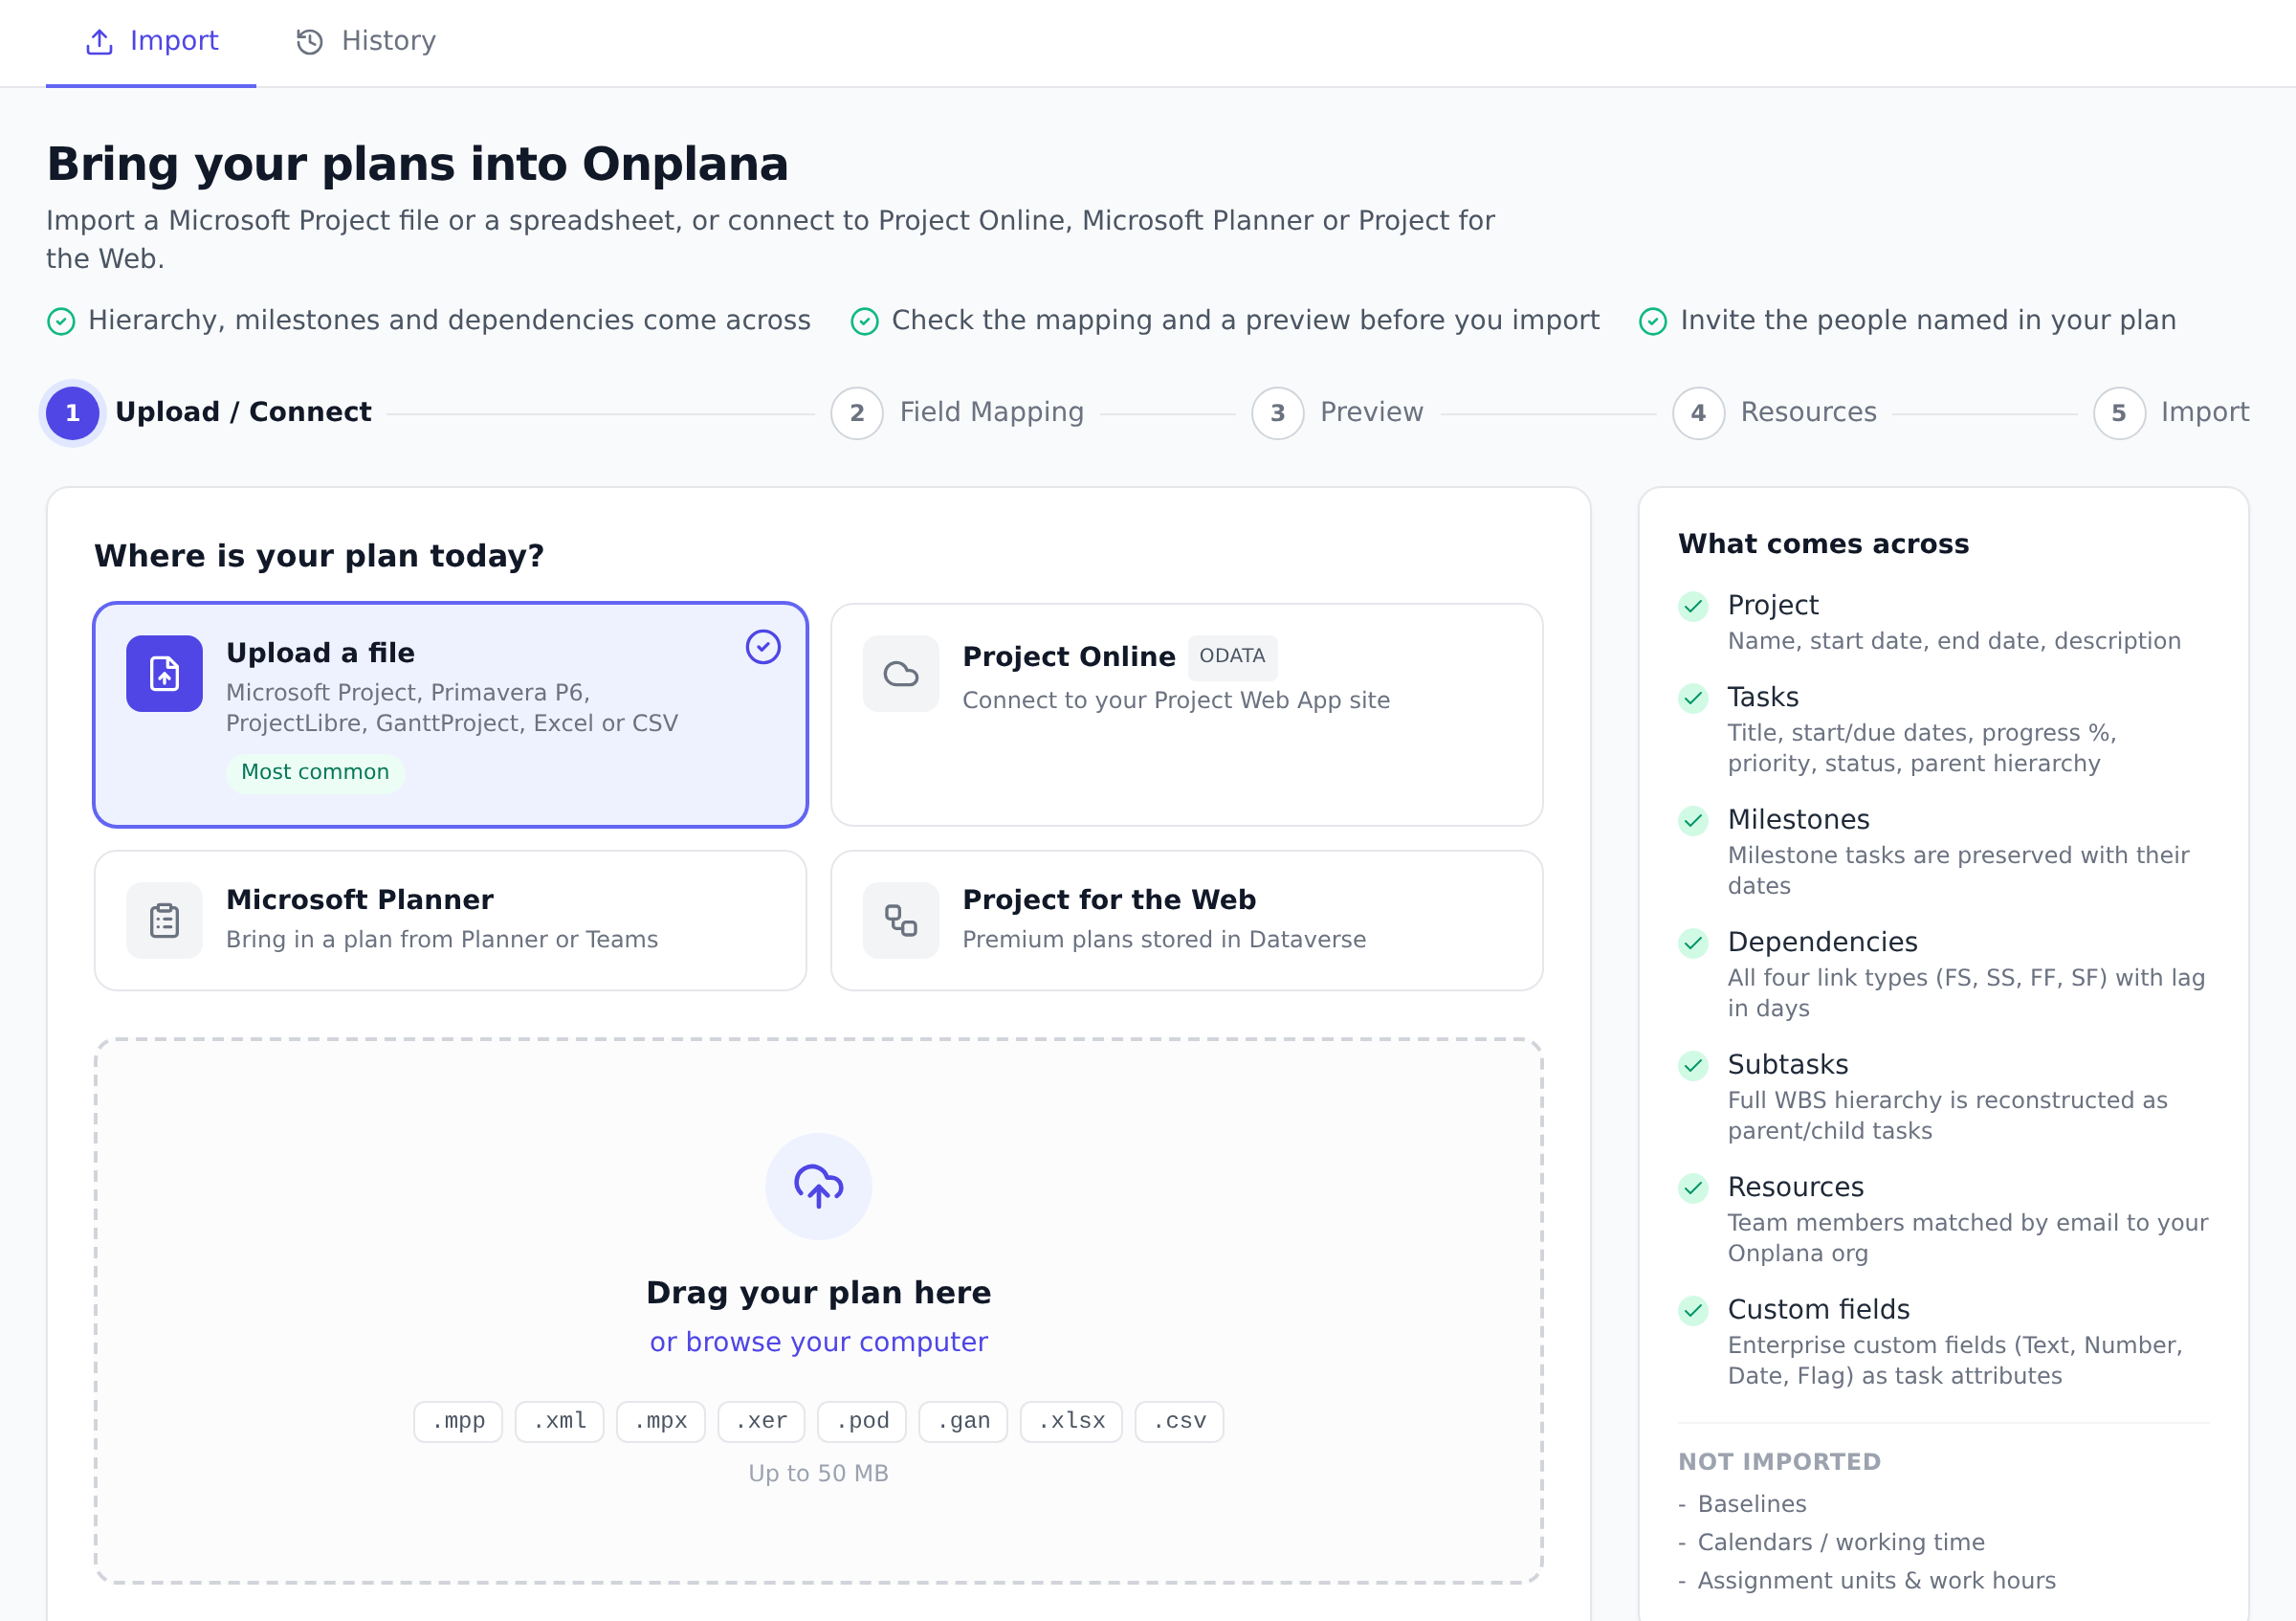This screenshot has height=1621, width=2296.
Task: Click the selected checkmark on Upload a file
Action: click(763, 647)
